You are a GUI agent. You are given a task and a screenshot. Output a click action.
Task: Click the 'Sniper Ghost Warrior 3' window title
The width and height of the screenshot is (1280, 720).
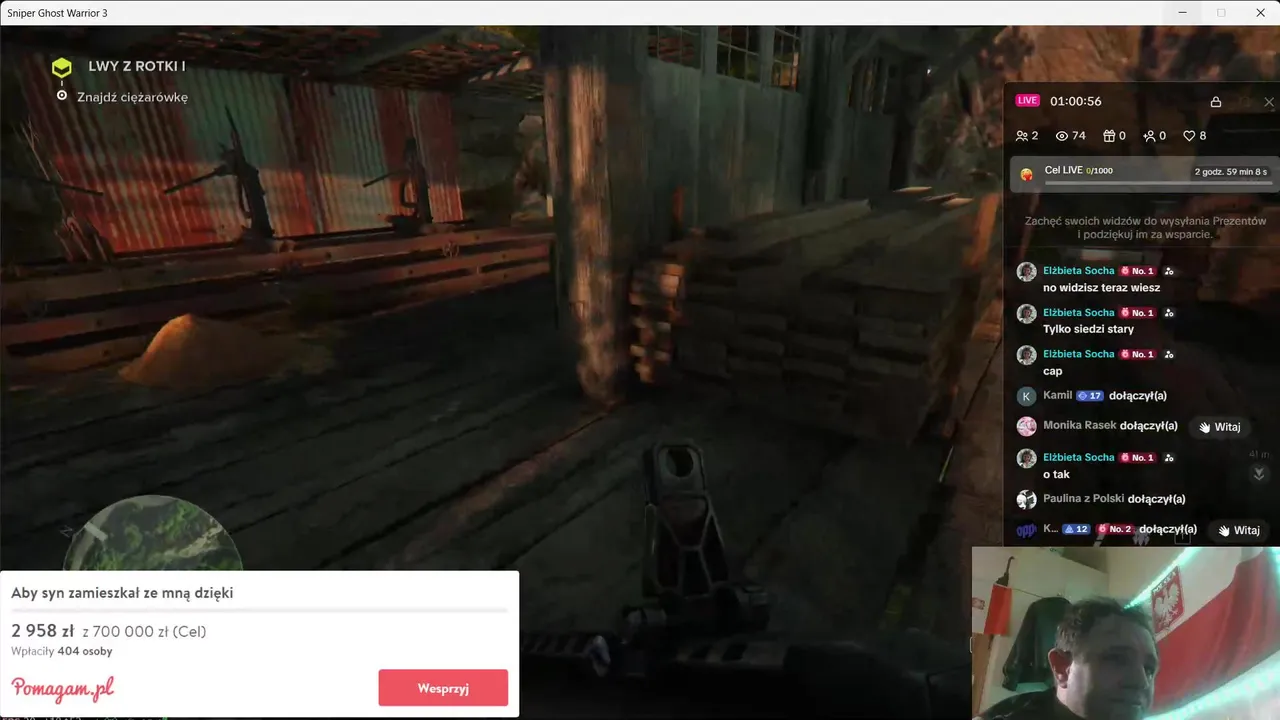58,13
